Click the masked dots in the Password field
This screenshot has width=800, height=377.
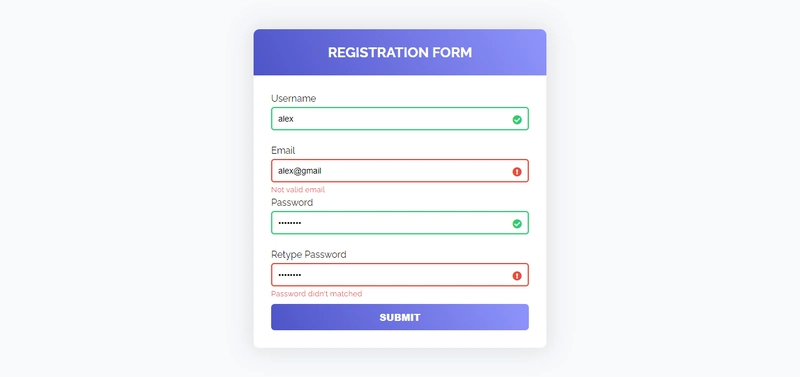pos(289,223)
